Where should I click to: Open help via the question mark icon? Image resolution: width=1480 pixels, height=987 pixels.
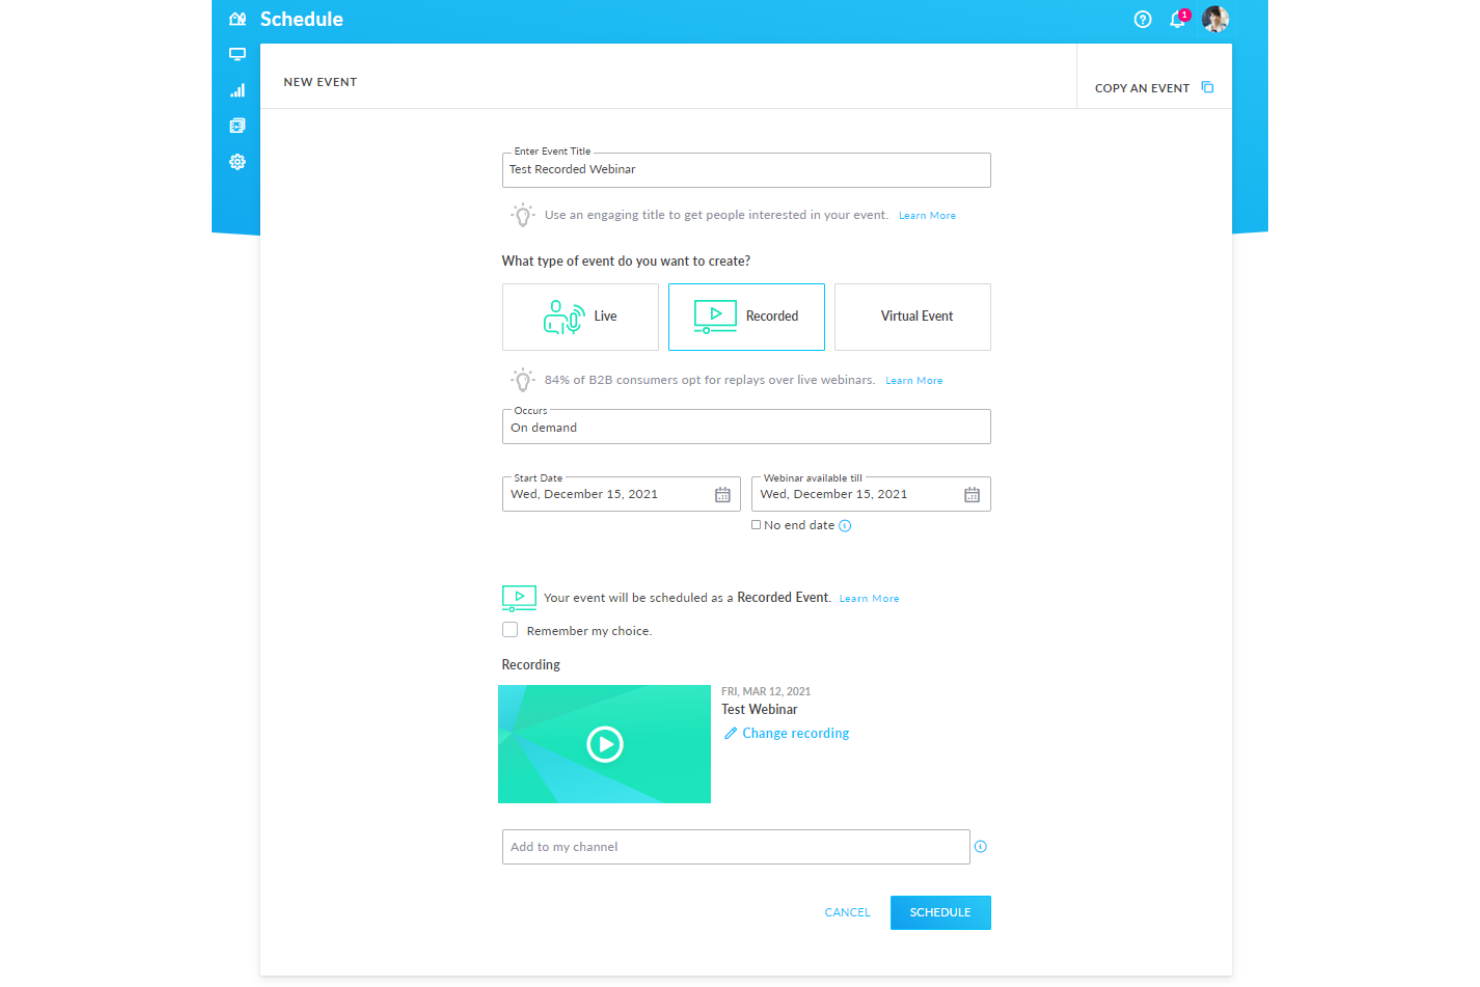click(x=1142, y=19)
